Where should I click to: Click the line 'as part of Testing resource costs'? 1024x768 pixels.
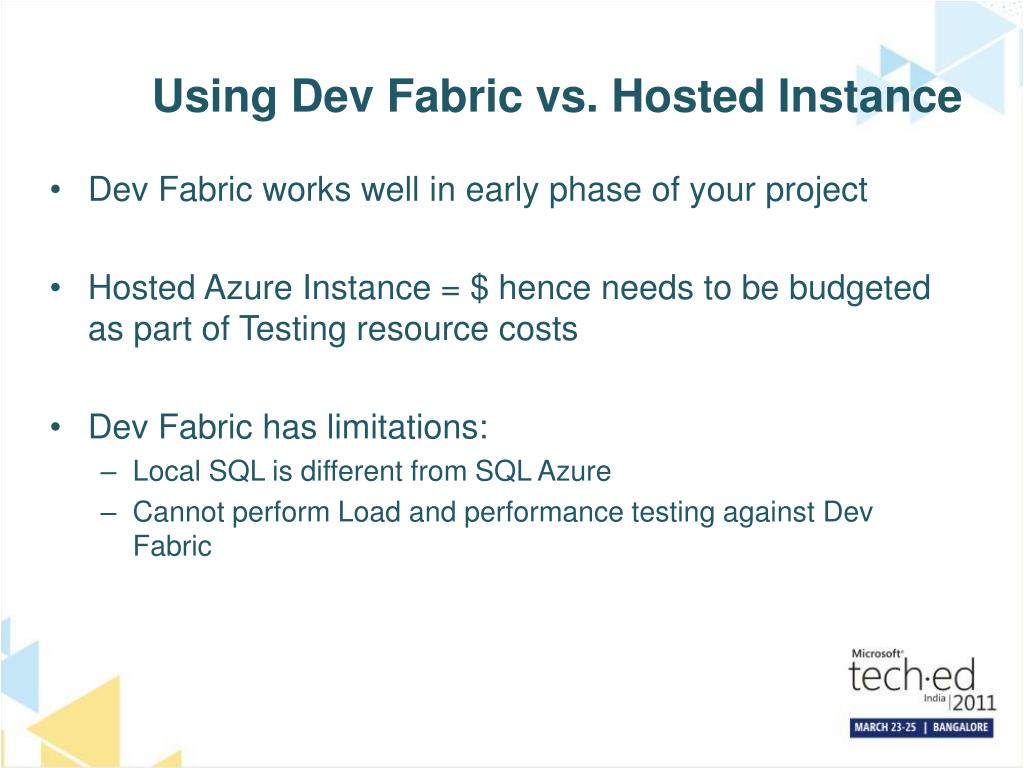(333, 328)
